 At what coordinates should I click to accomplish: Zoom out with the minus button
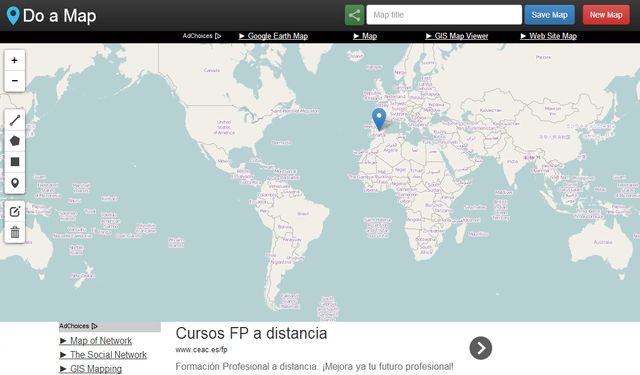pyautogui.click(x=15, y=81)
